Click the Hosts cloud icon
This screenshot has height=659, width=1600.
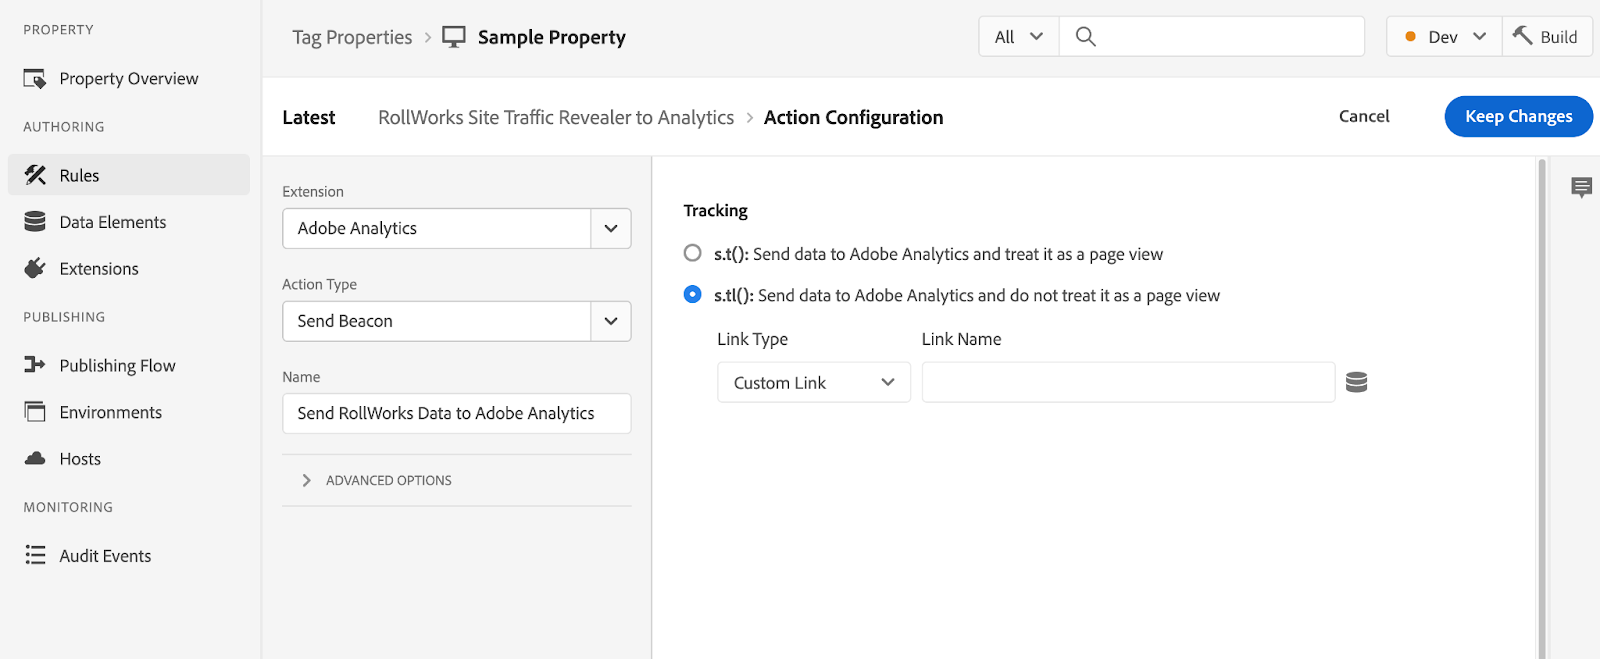click(x=35, y=458)
